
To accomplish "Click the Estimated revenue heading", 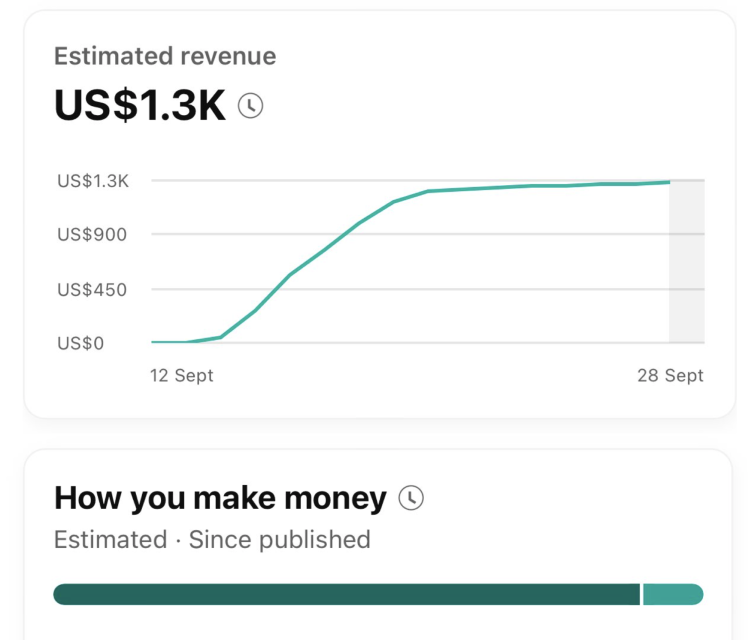I will point(165,56).
